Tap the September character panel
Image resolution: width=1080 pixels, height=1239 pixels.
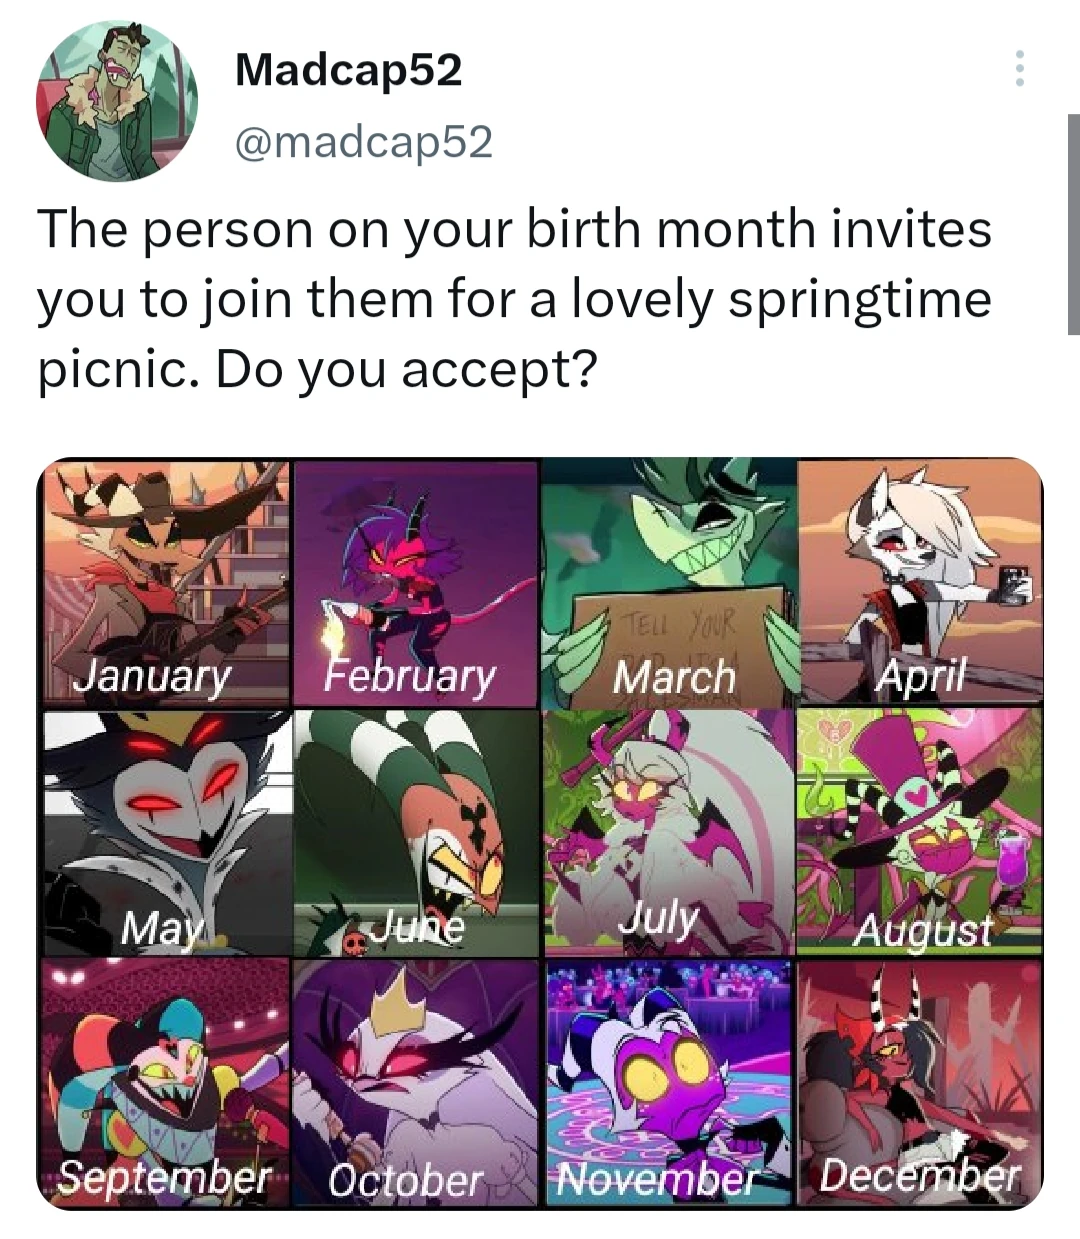[x=165, y=1082]
